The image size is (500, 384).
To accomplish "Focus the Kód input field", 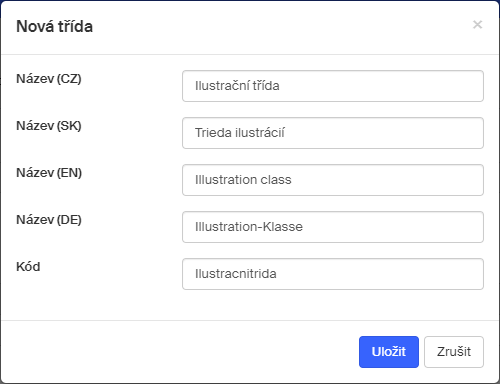I will click(x=333, y=274).
